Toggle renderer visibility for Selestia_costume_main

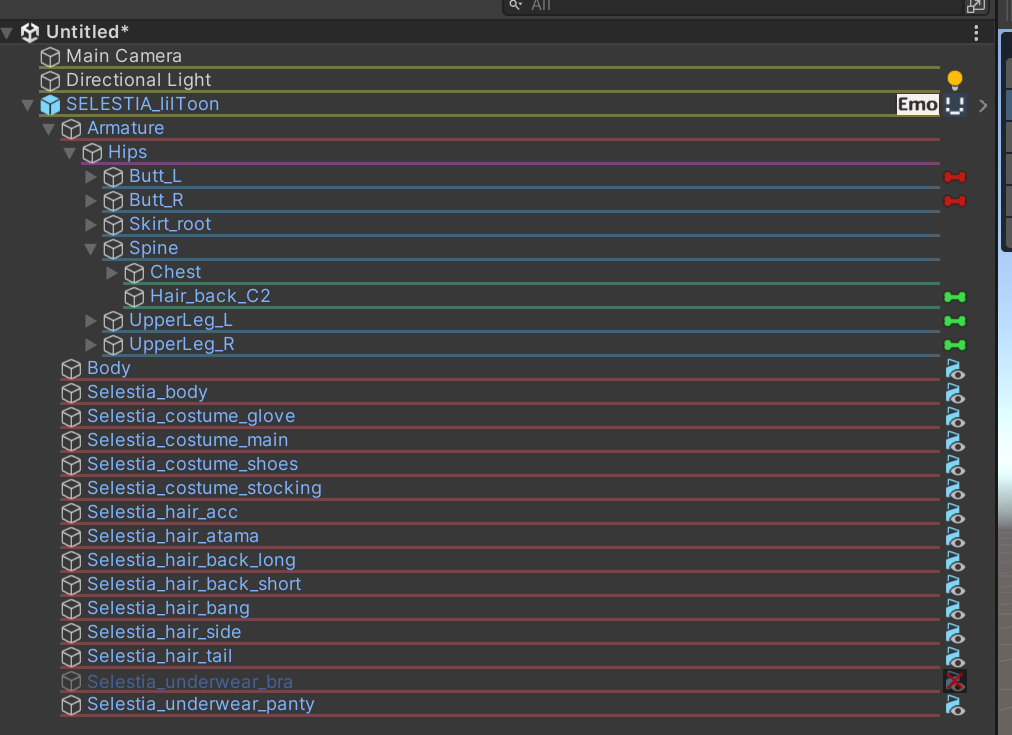click(955, 441)
